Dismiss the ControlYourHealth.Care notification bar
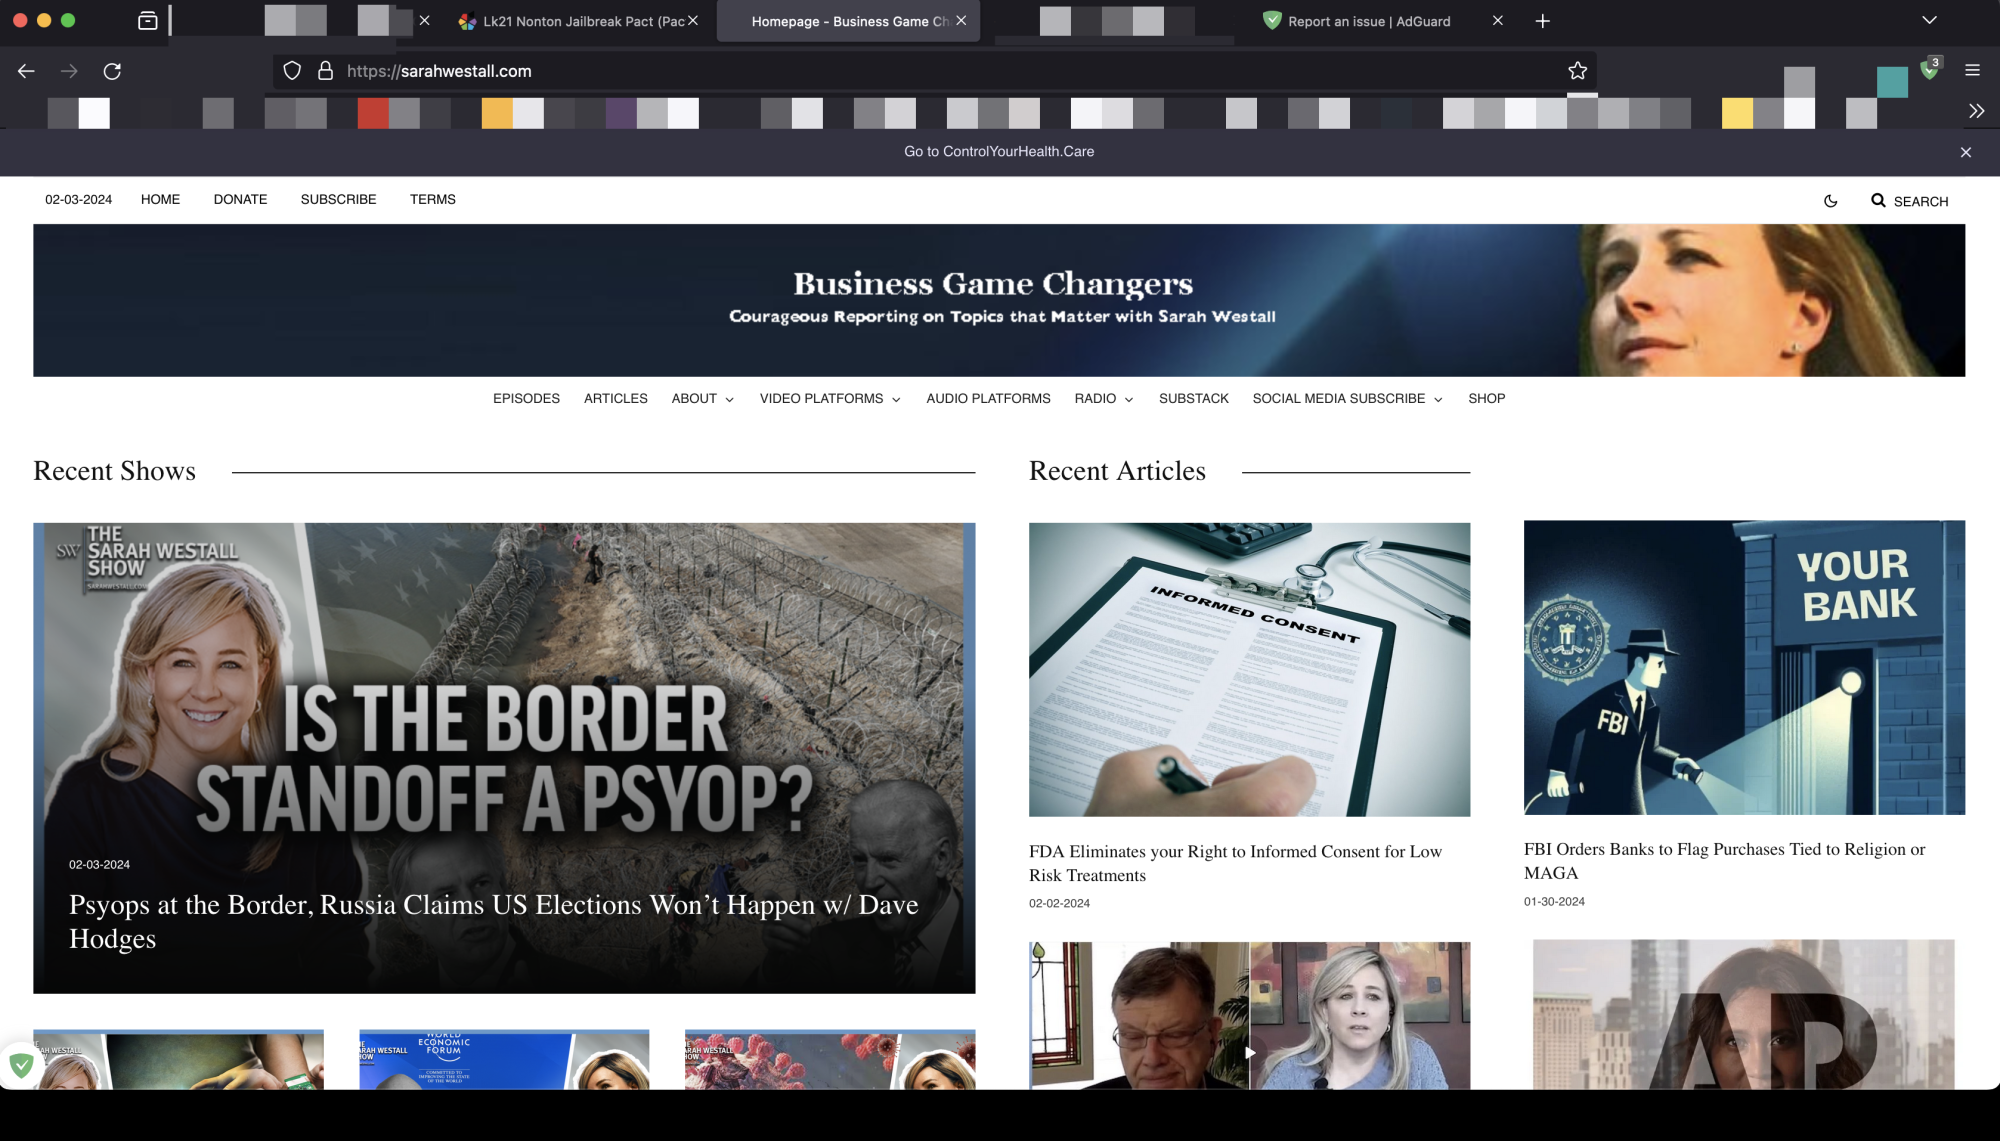Viewport: 2000px width, 1141px height. (1965, 152)
